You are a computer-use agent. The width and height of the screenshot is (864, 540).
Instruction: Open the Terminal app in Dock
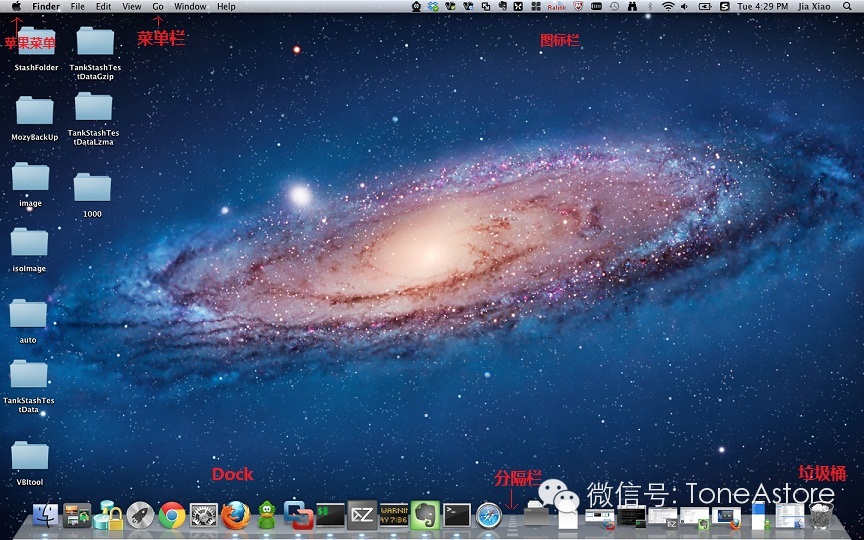coord(457,515)
